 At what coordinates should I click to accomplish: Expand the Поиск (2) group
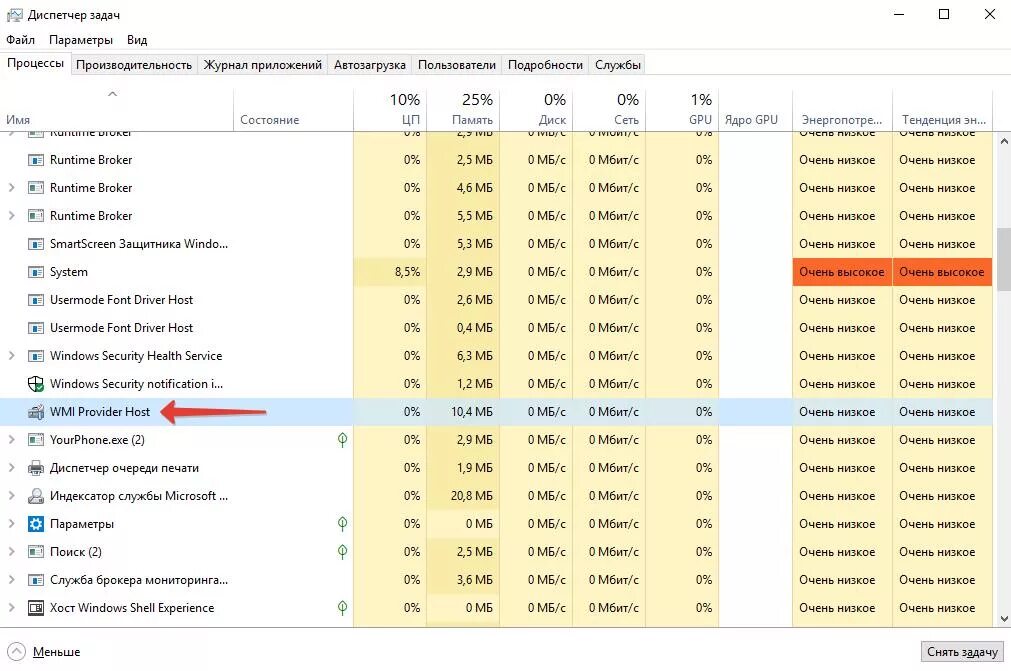pos(12,552)
